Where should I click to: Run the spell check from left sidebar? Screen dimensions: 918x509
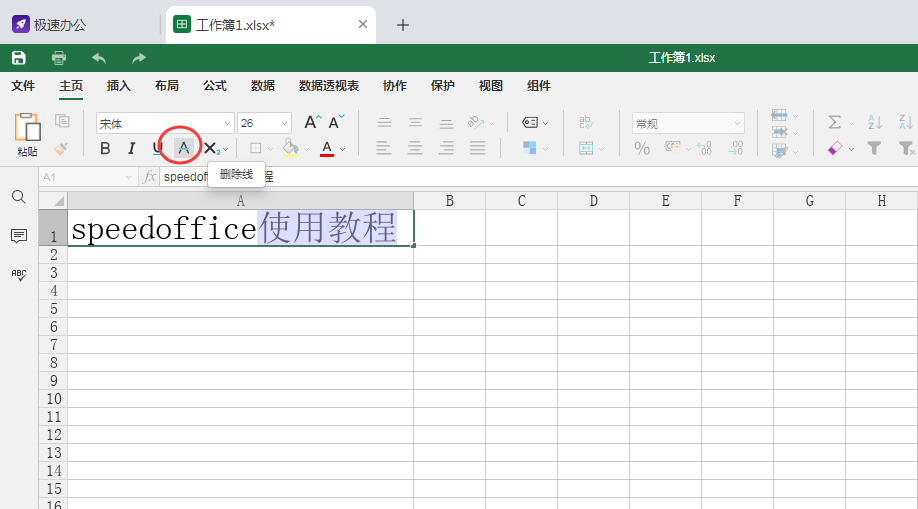point(19,275)
